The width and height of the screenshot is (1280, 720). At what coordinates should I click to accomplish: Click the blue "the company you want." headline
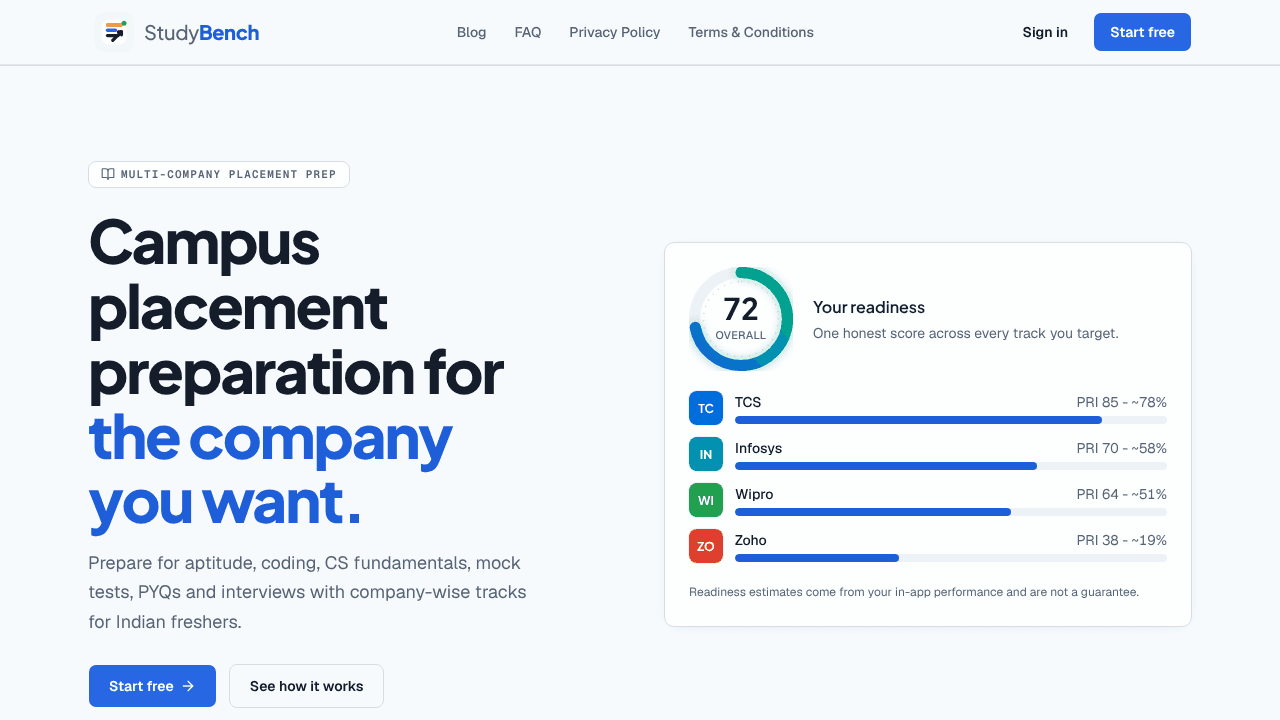[270, 469]
